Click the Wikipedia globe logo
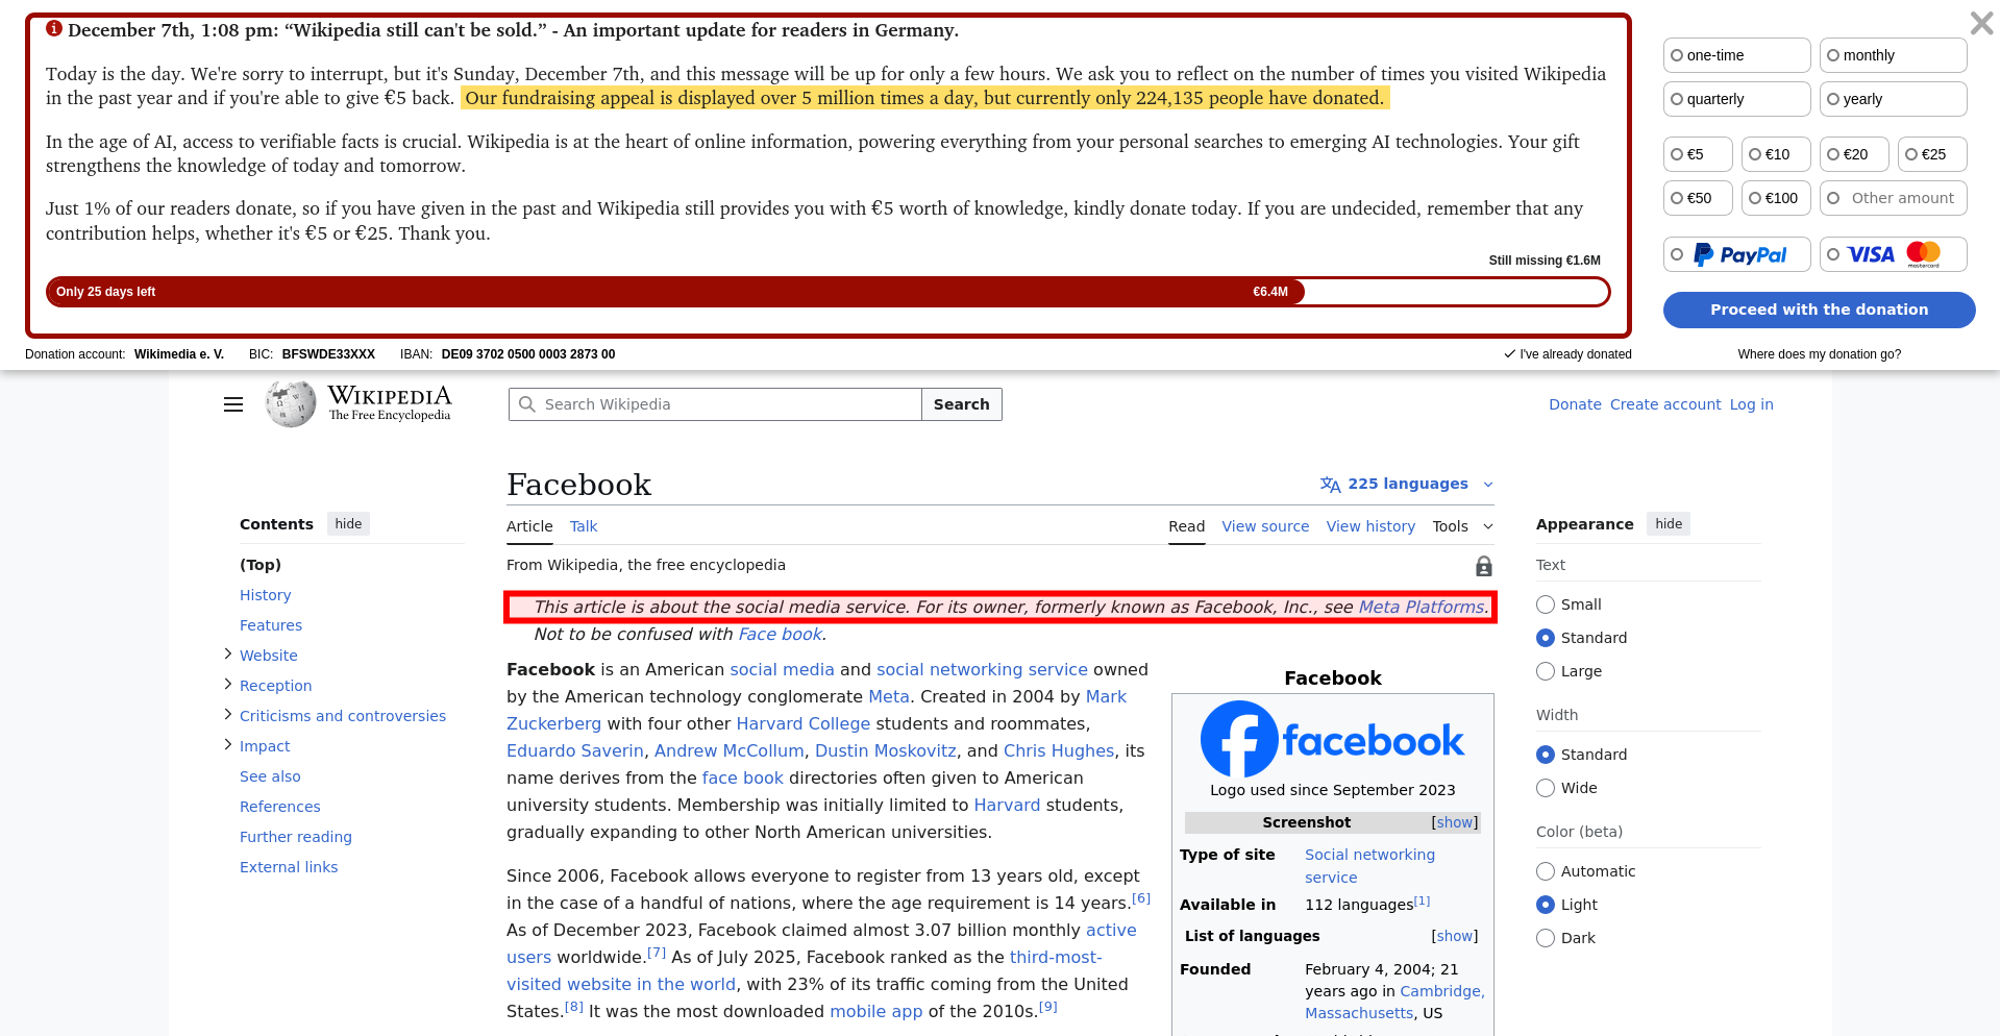Viewport: 2000px width, 1036px height. [290, 404]
